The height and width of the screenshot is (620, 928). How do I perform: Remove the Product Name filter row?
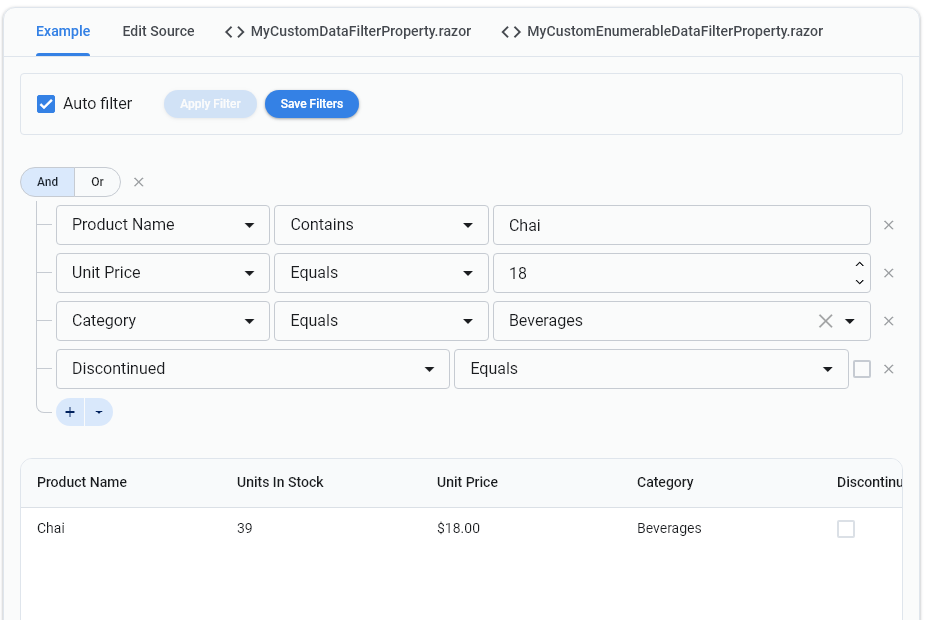(x=888, y=224)
